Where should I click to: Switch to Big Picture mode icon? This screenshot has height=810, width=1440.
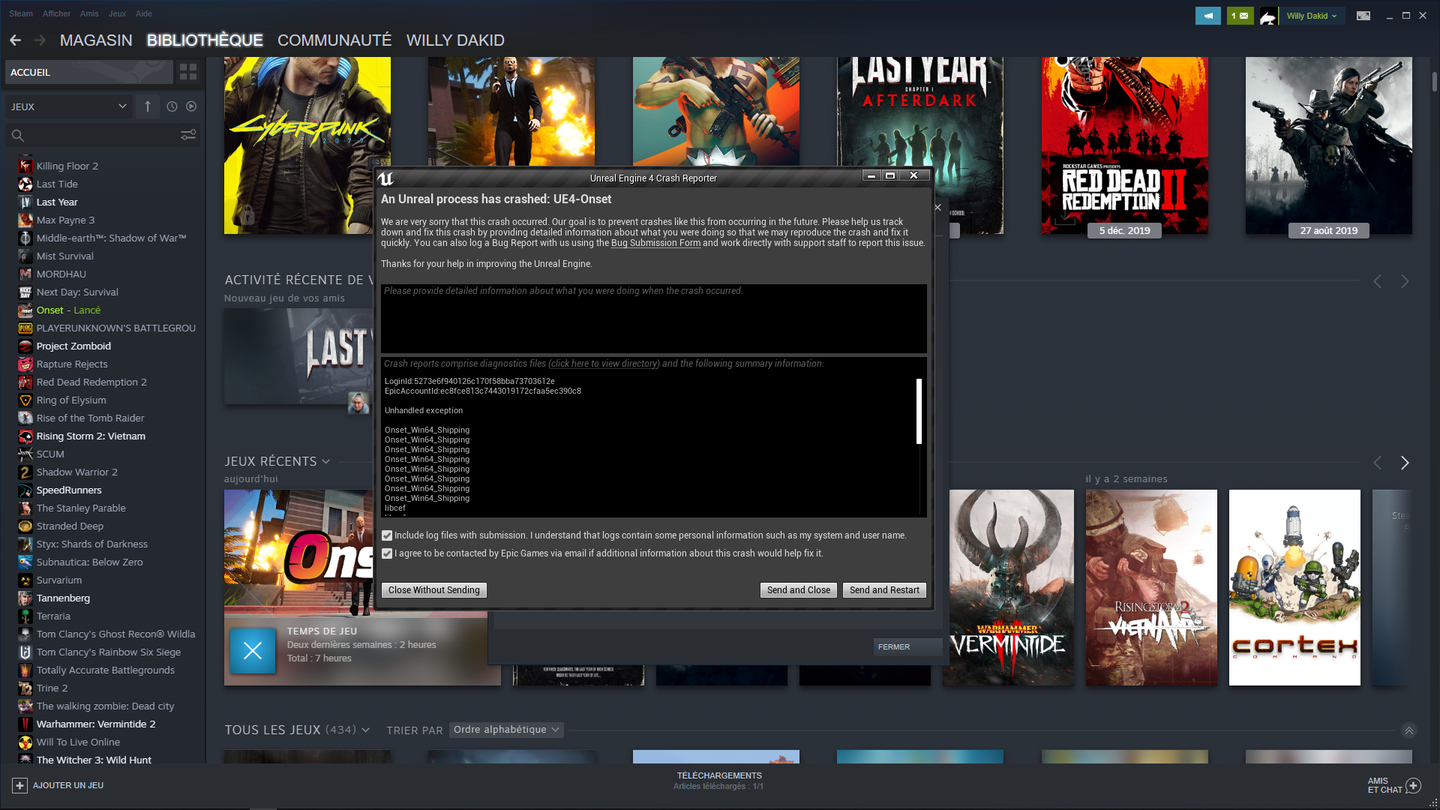click(x=1363, y=16)
